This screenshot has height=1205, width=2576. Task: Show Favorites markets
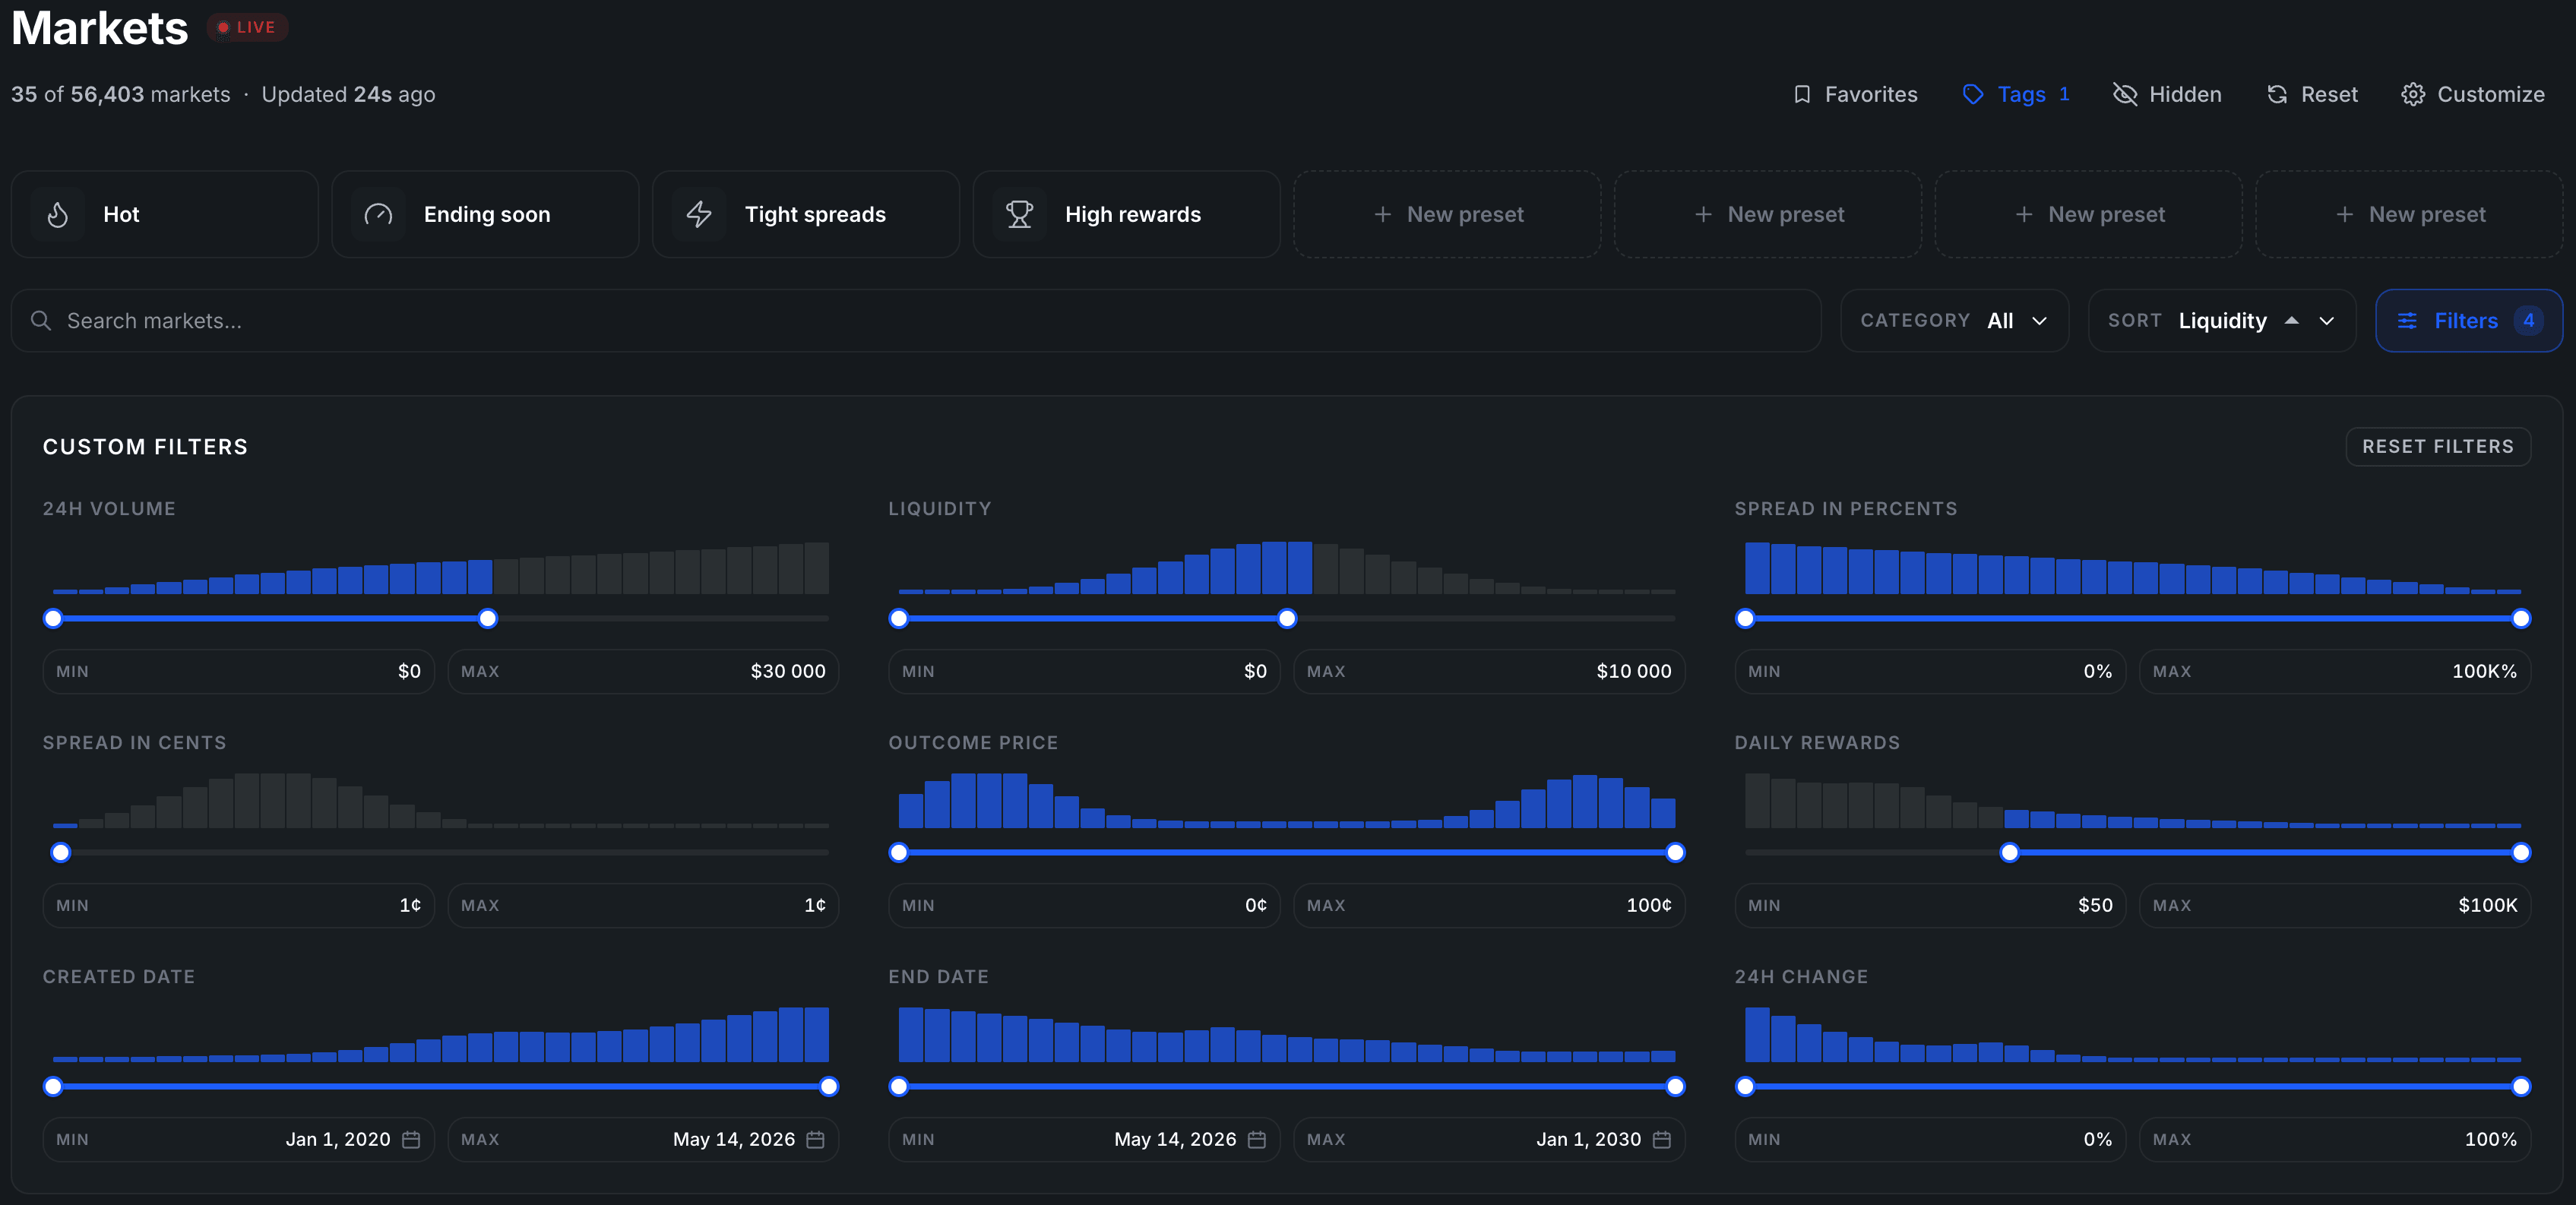pyautogui.click(x=1855, y=94)
